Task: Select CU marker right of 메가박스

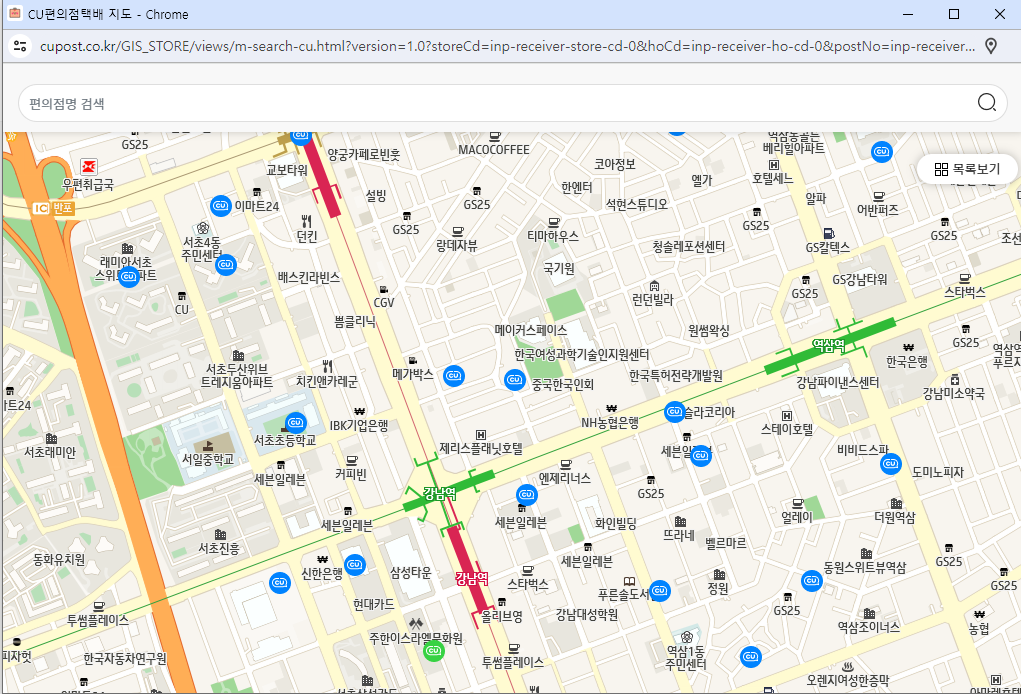Action: pos(454,376)
